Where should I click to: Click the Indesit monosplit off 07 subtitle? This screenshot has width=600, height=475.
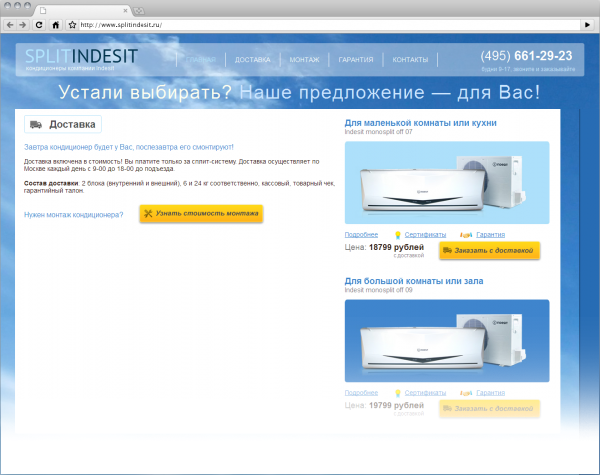coord(378,132)
